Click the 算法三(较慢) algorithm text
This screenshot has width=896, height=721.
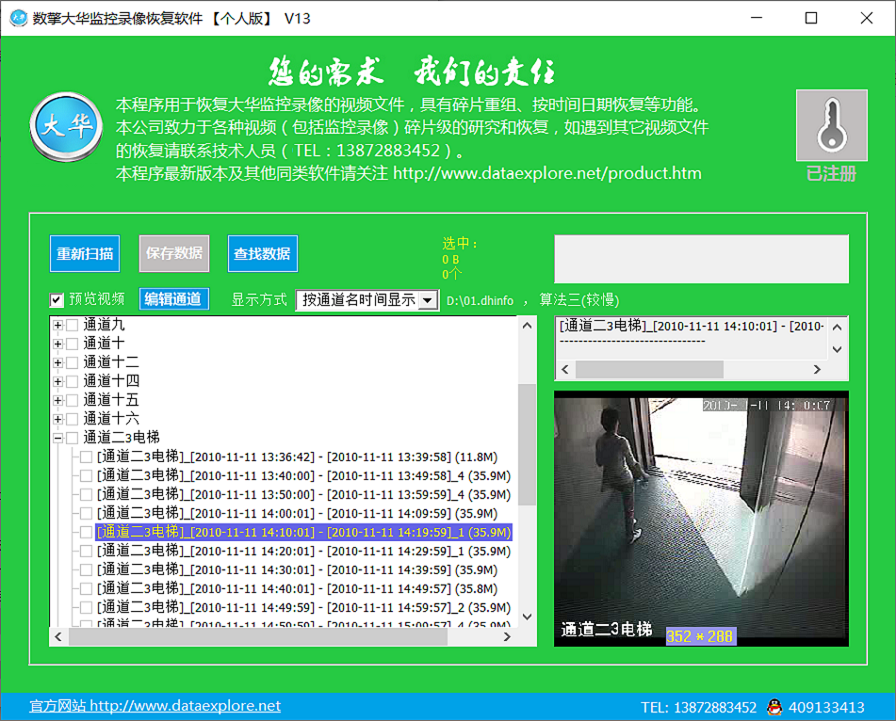click(579, 300)
